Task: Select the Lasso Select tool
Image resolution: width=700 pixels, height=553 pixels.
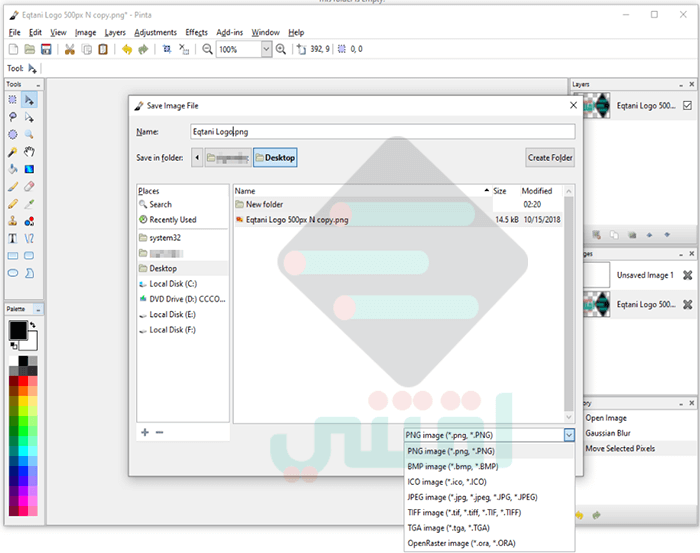Action: 12,117
